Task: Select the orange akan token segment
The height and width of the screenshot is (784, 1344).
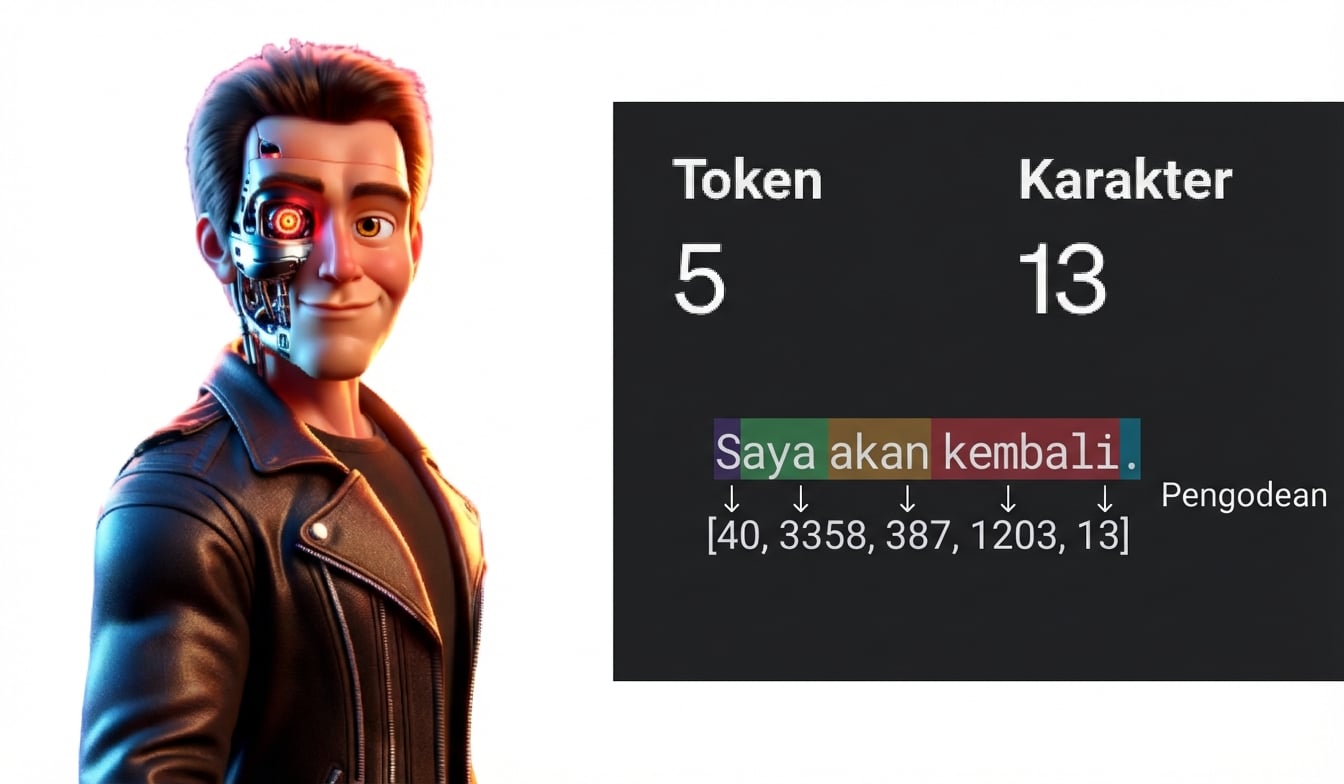Action: (880, 449)
